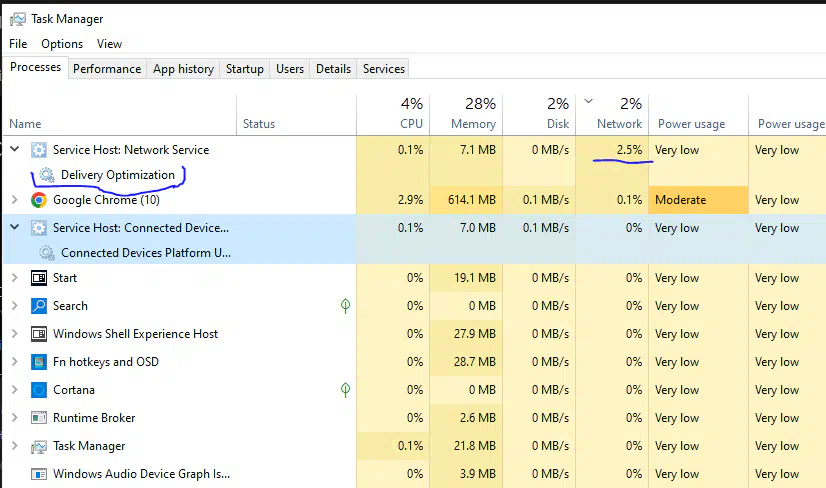Click the Runtime Broker process icon
826x488 pixels.
click(x=39, y=418)
